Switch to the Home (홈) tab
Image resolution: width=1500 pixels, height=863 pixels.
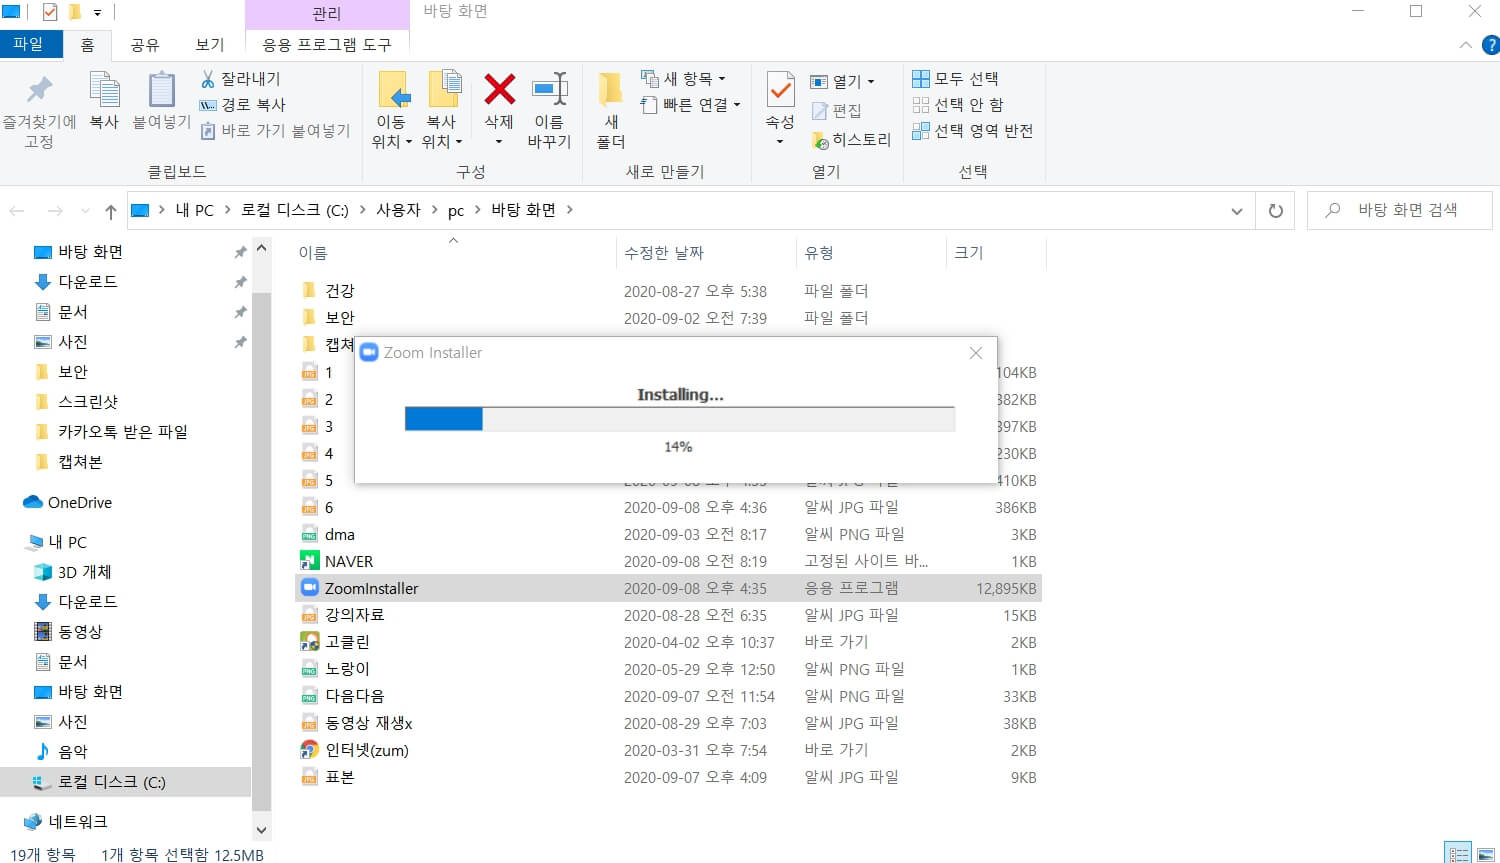(x=87, y=45)
